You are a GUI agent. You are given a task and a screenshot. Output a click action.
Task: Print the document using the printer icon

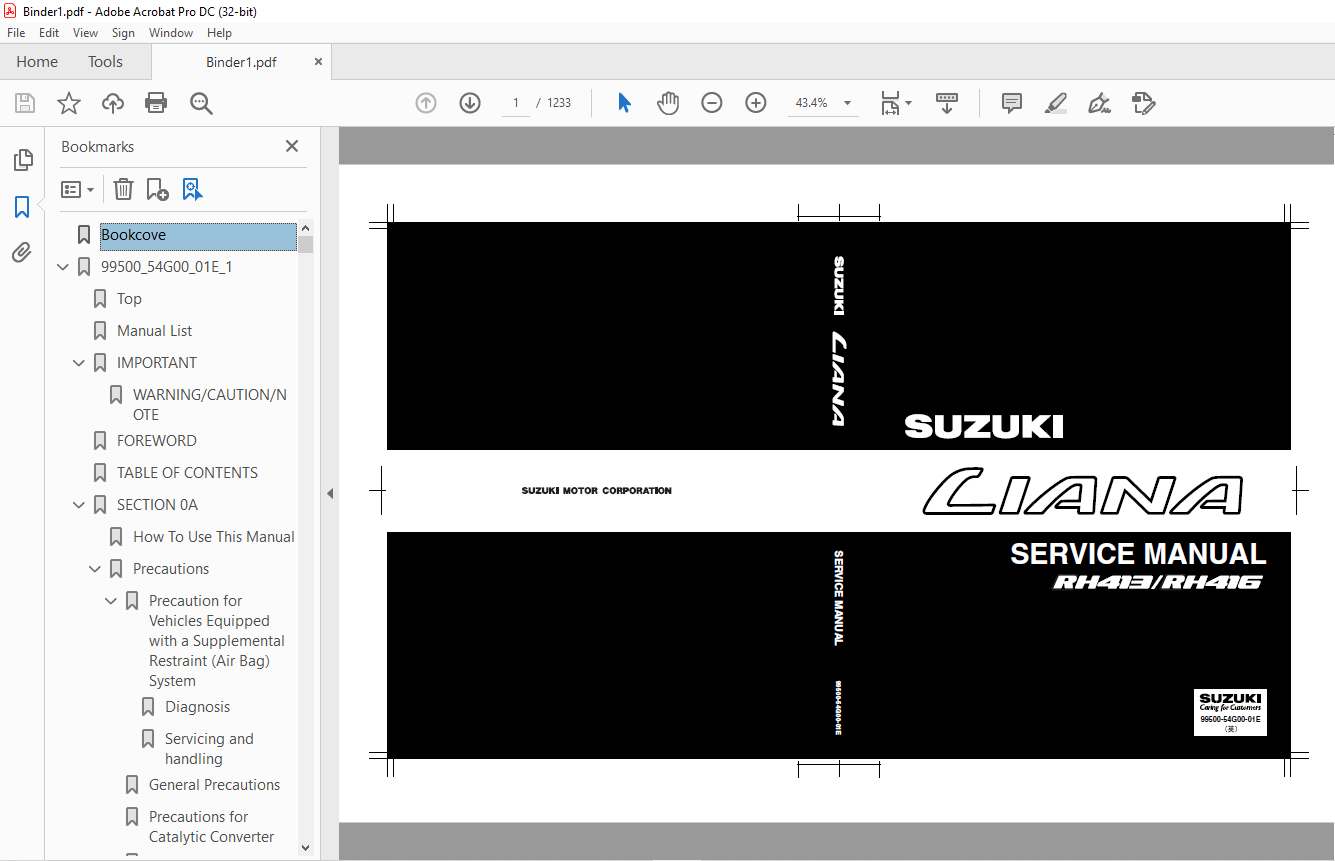pos(156,103)
